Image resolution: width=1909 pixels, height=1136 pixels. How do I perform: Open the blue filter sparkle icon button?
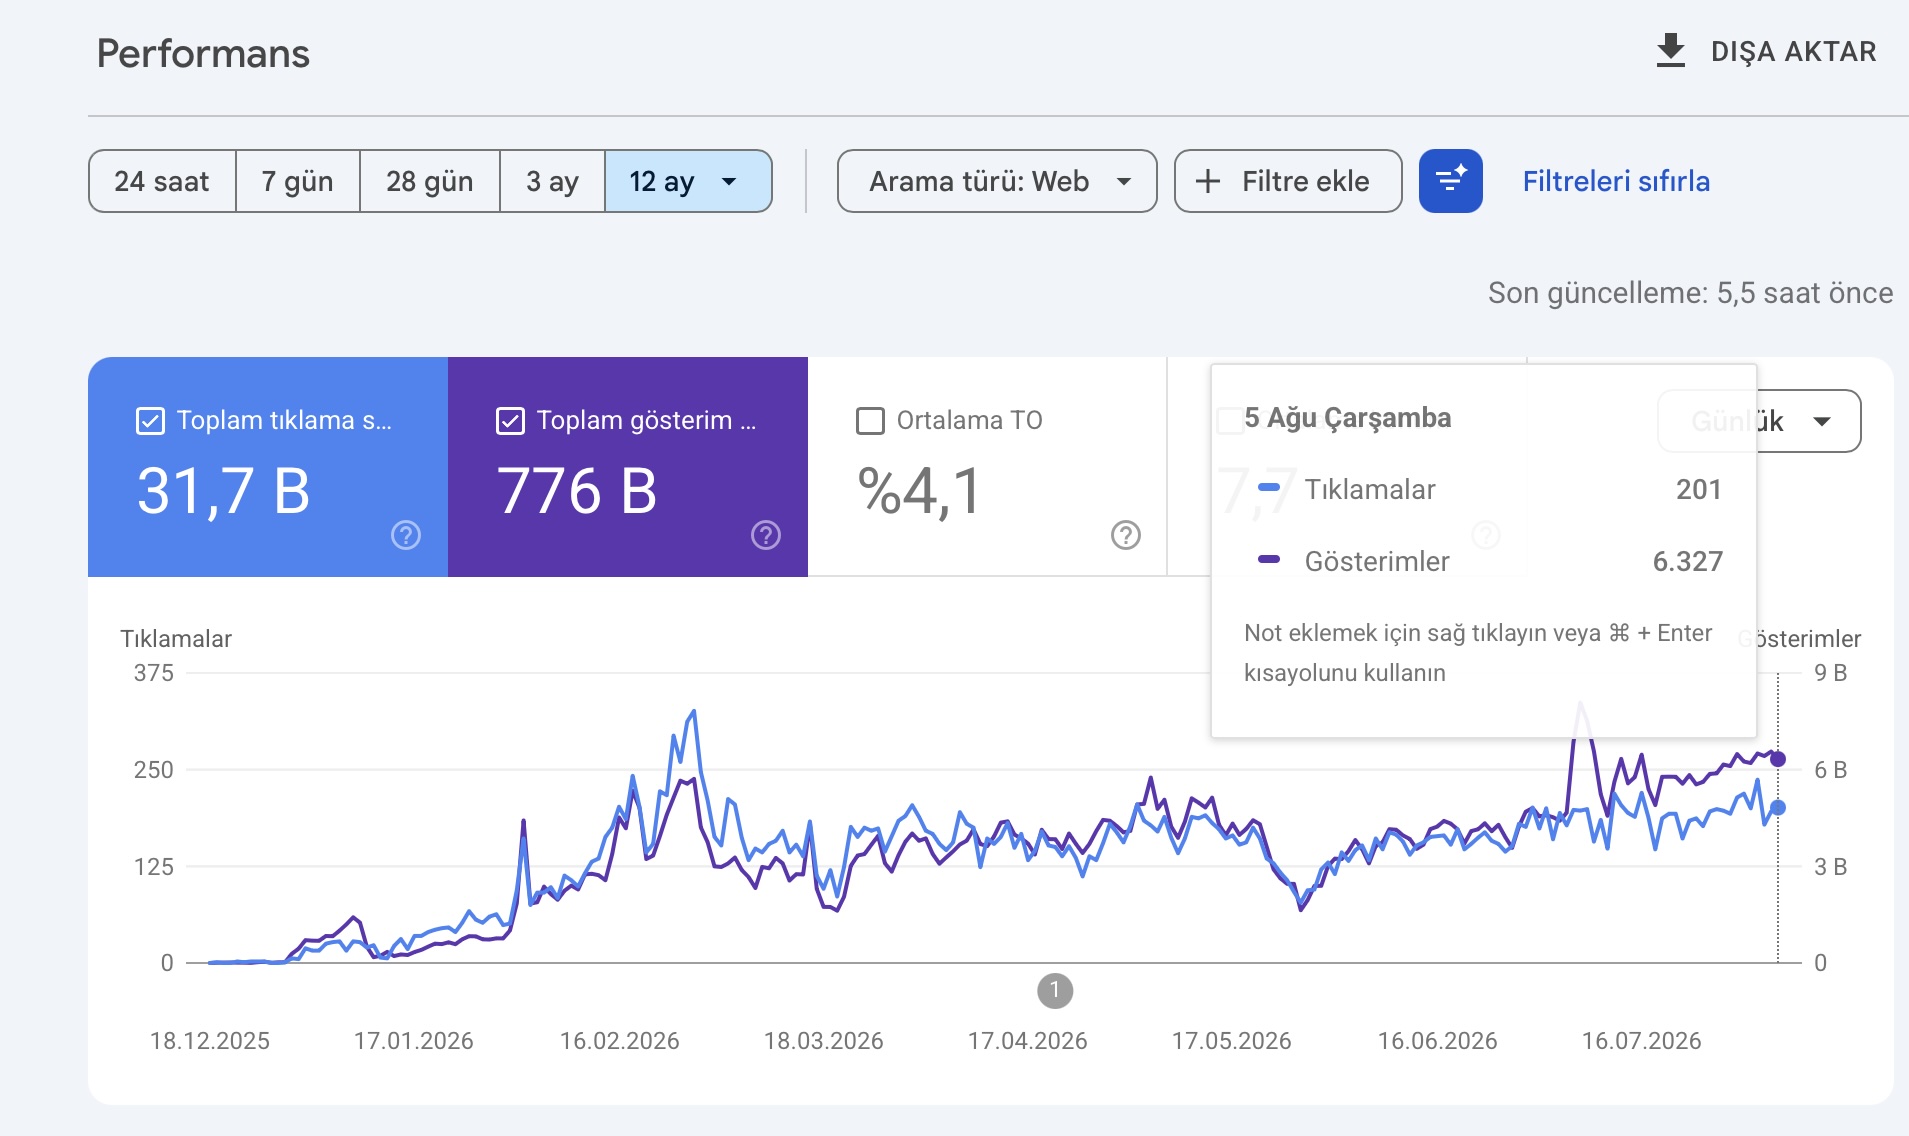1450,181
